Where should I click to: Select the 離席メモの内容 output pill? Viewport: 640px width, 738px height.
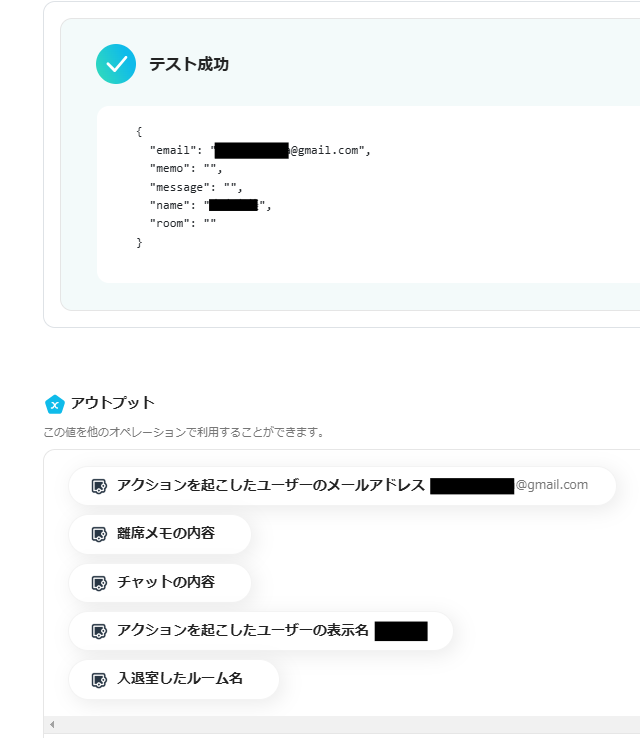pos(165,533)
